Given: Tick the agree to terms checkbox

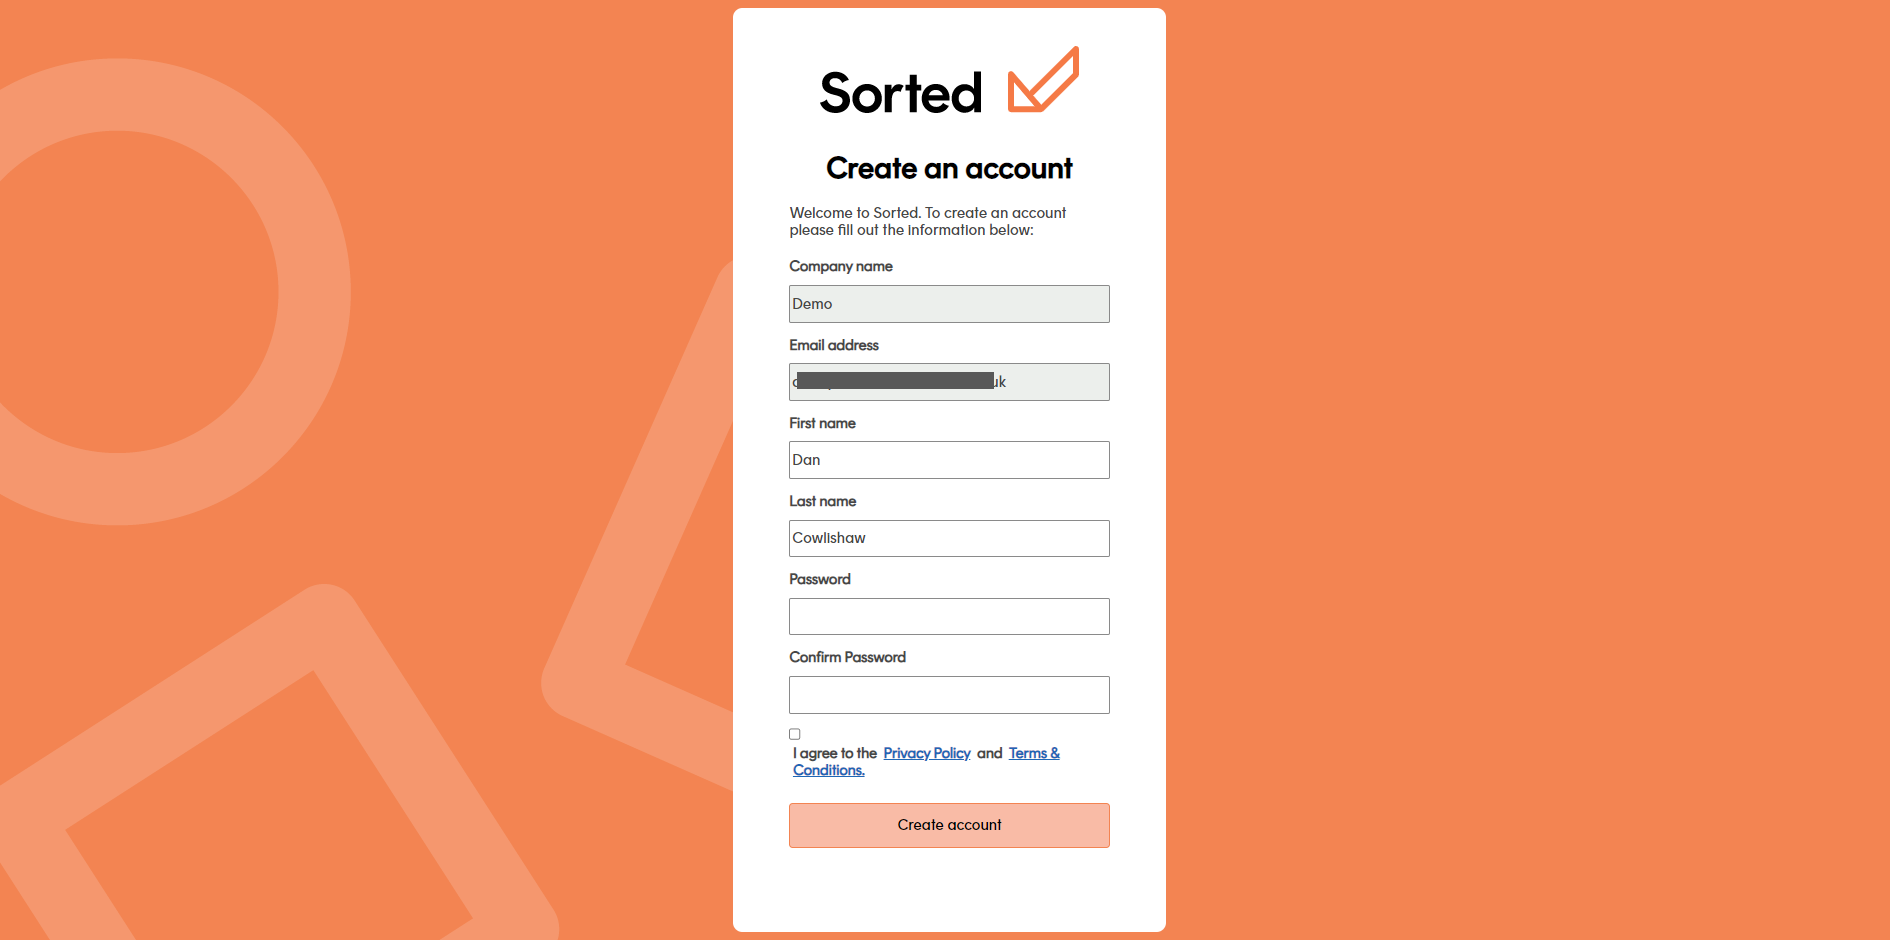Looking at the screenshot, I should 795,734.
